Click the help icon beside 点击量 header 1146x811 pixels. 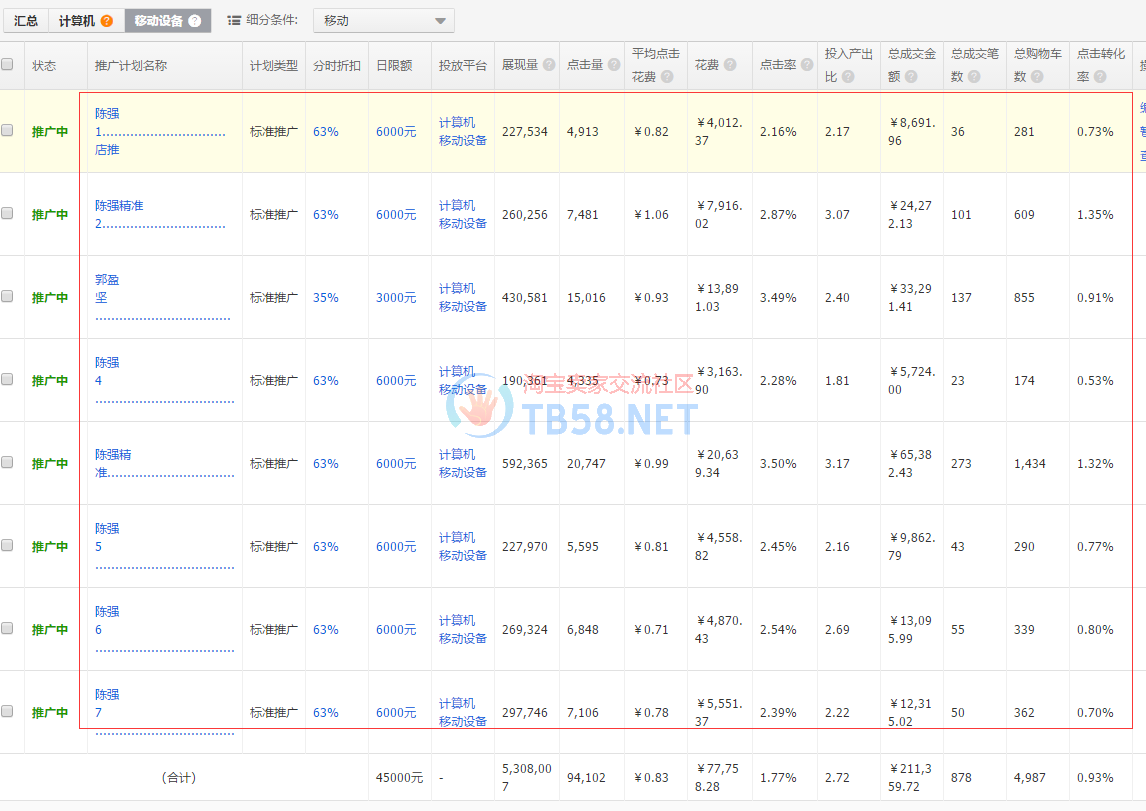click(614, 65)
